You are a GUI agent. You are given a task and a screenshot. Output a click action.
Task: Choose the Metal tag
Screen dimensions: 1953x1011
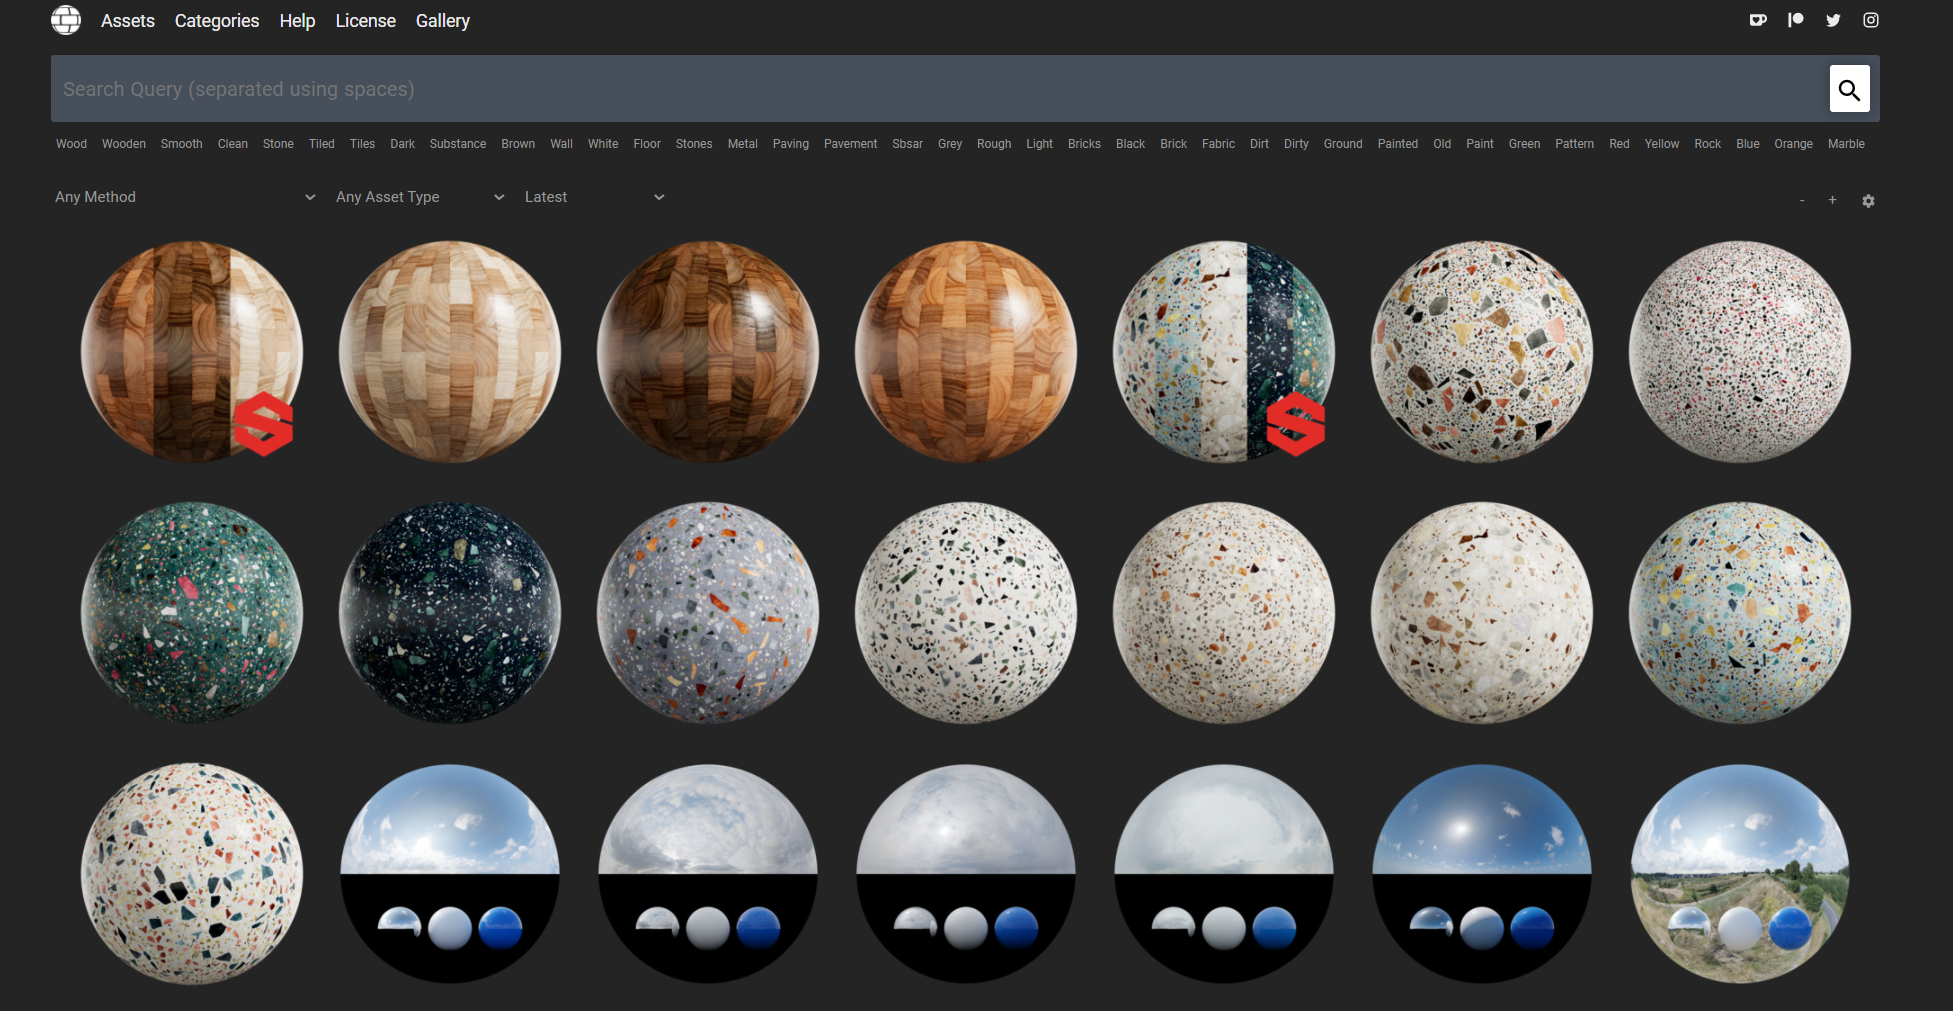click(743, 144)
